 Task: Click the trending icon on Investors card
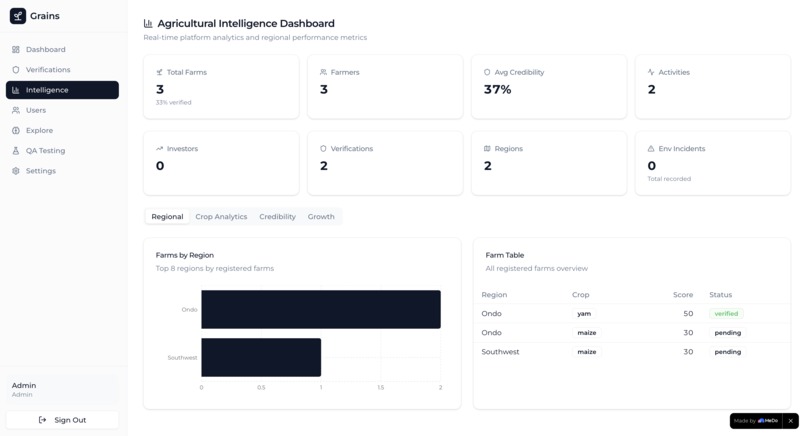click(x=159, y=149)
